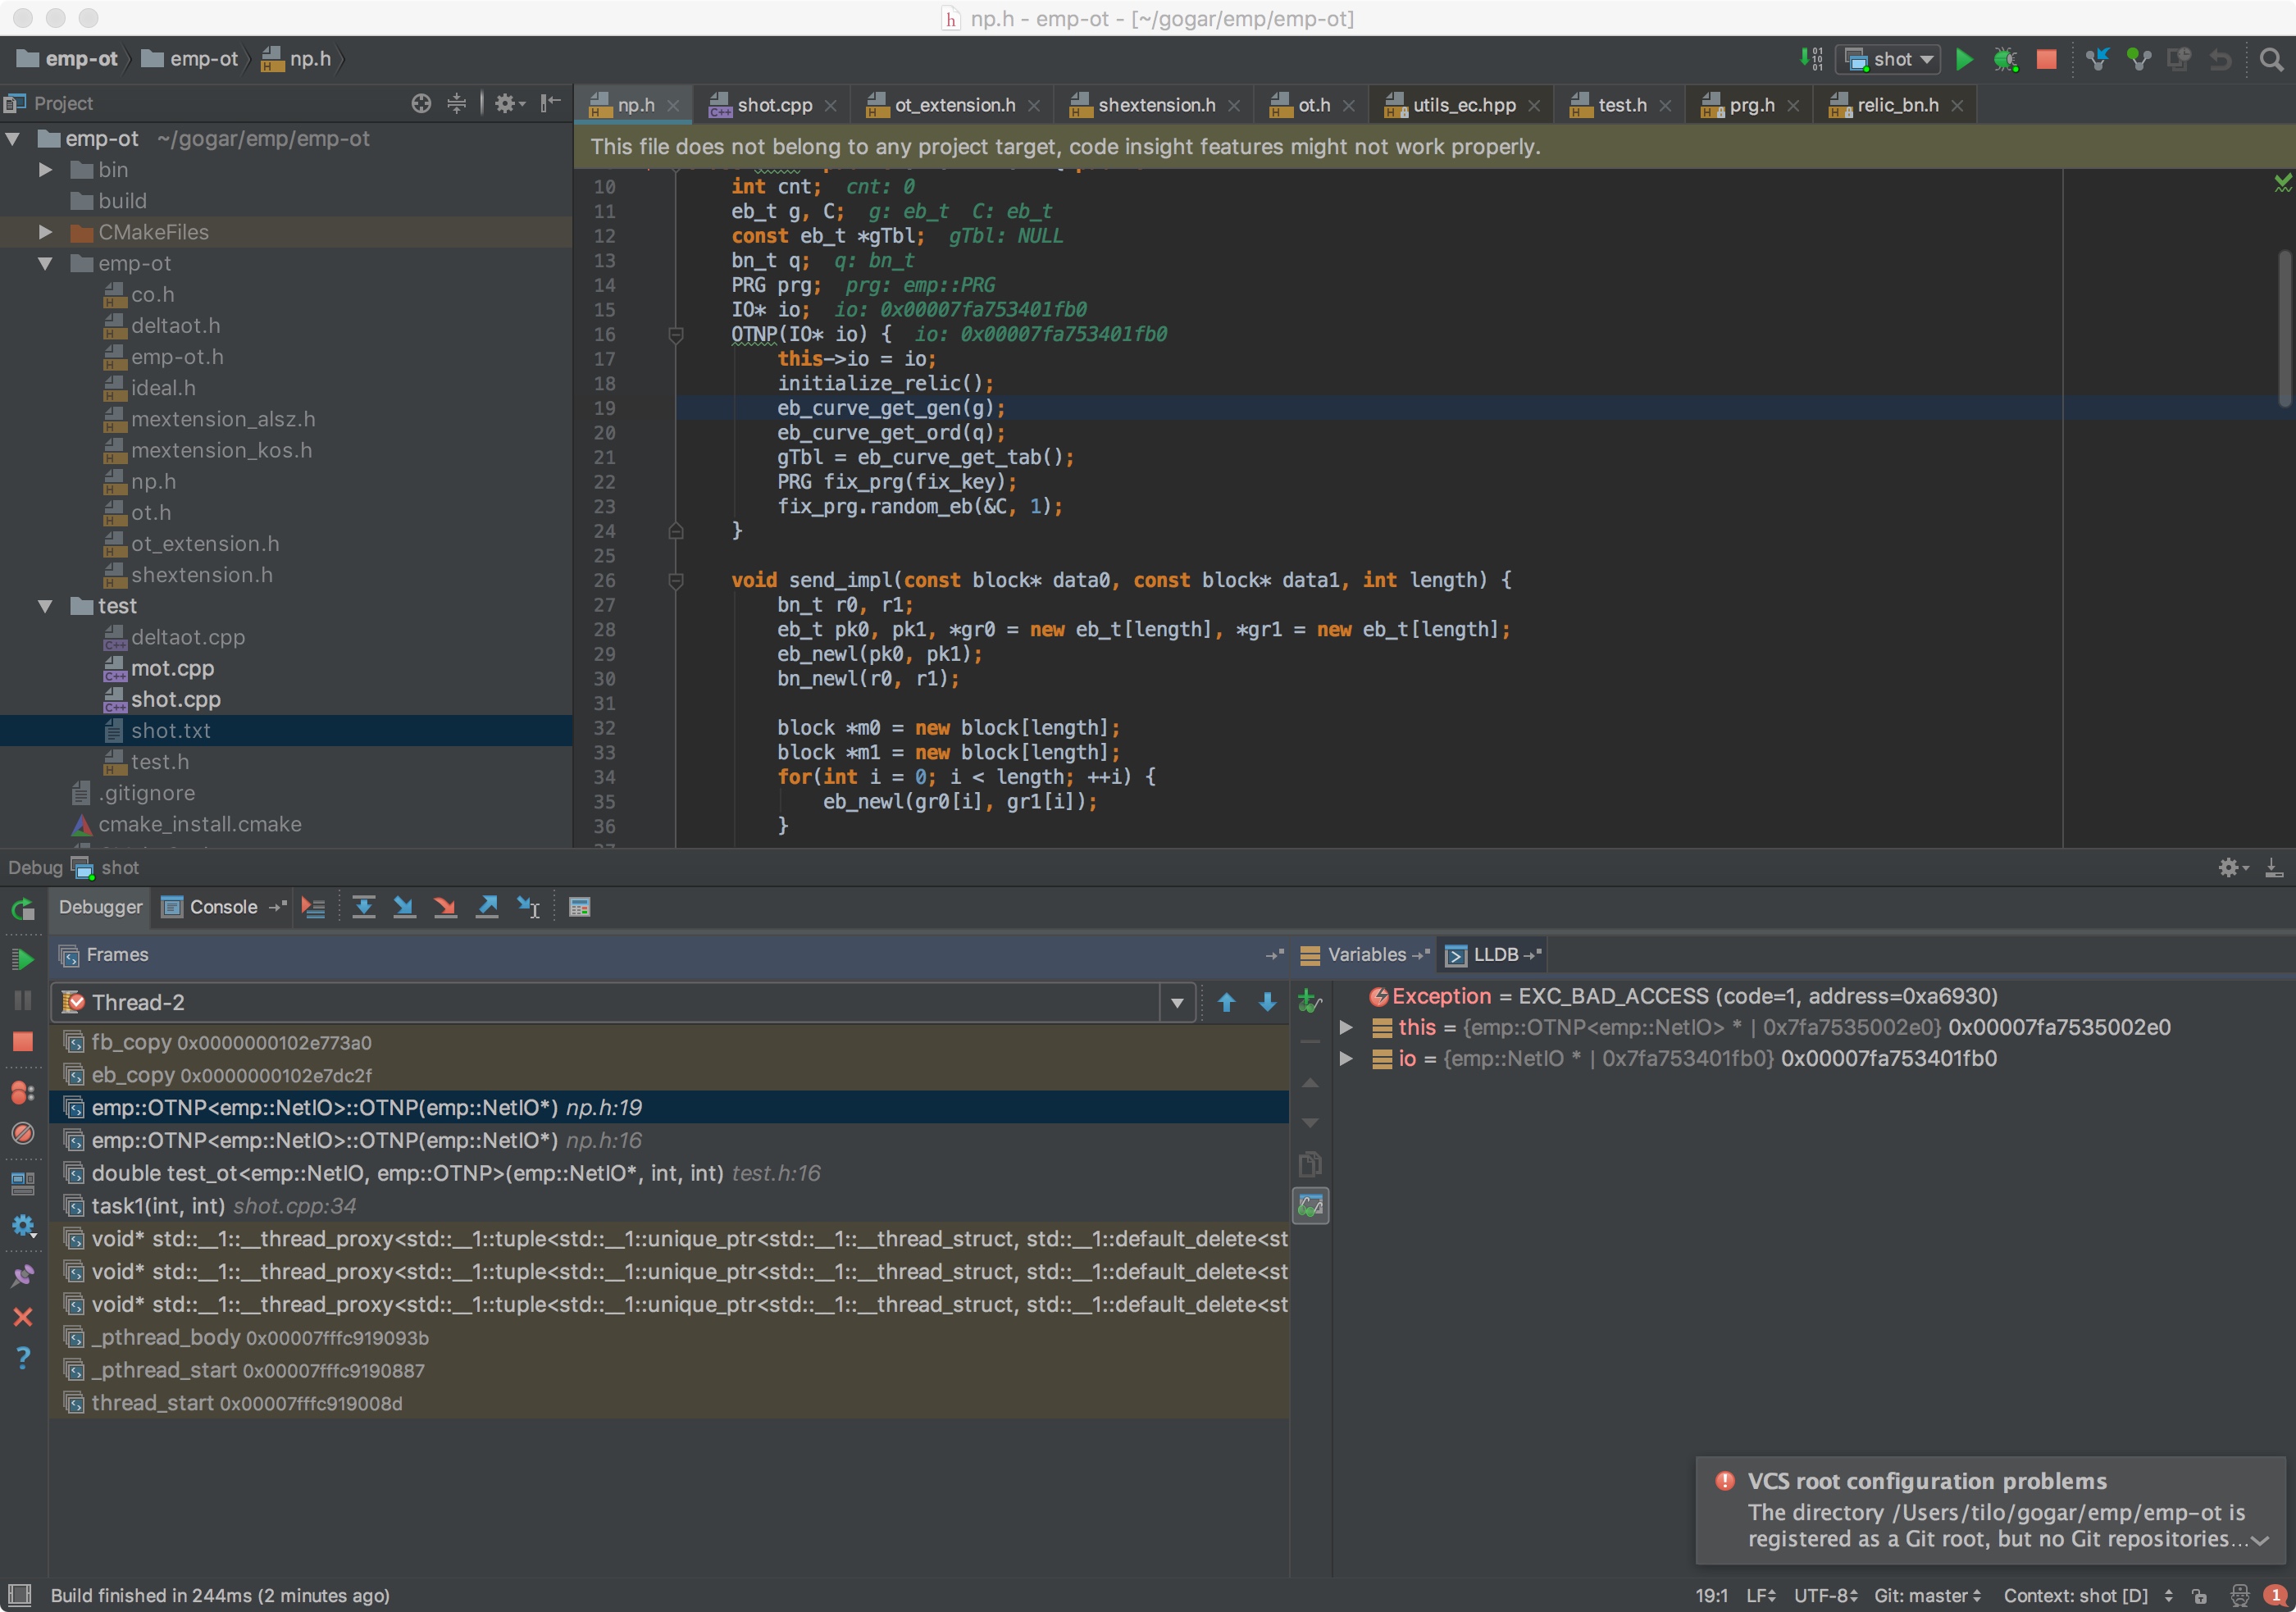This screenshot has width=2296, height=1612.
Task: Expand the 'this' variable in Variables
Action: pyautogui.click(x=1346, y=1028)
